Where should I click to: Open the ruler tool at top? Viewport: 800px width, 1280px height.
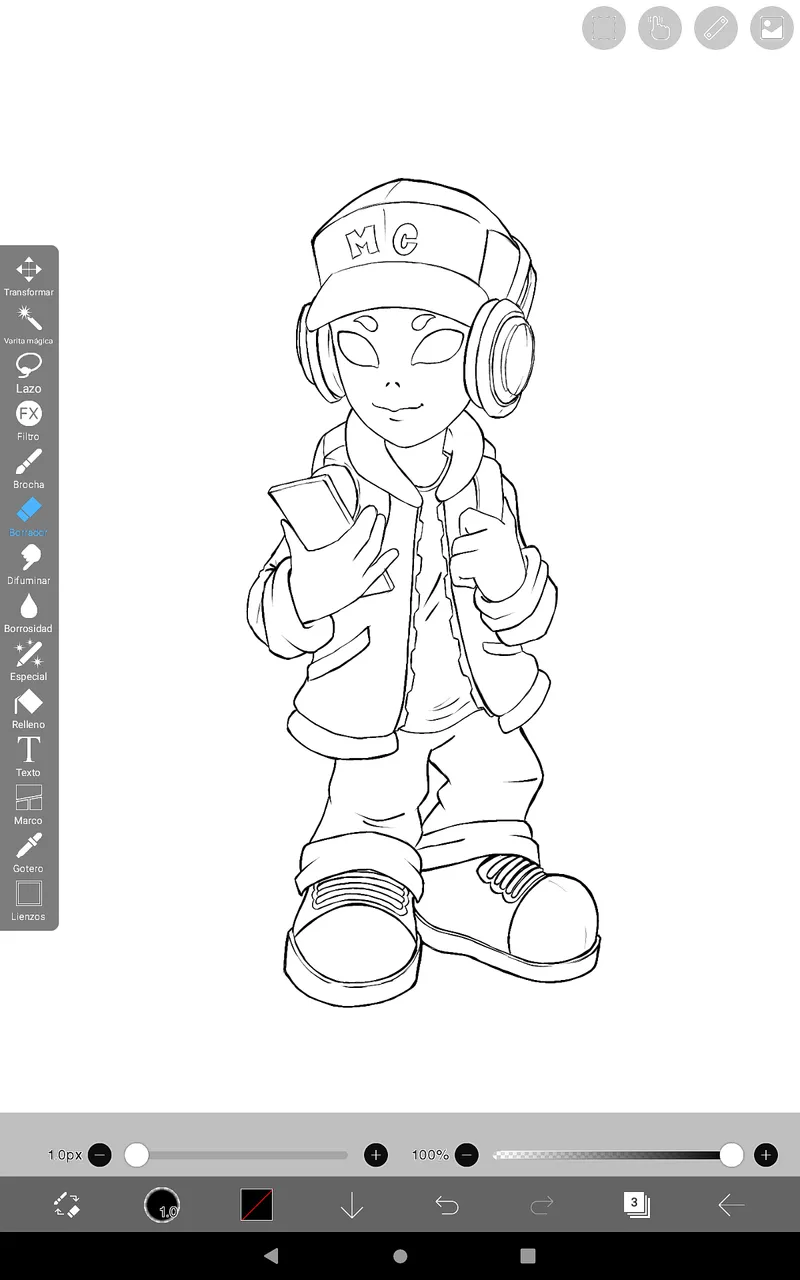pos(716,28)
